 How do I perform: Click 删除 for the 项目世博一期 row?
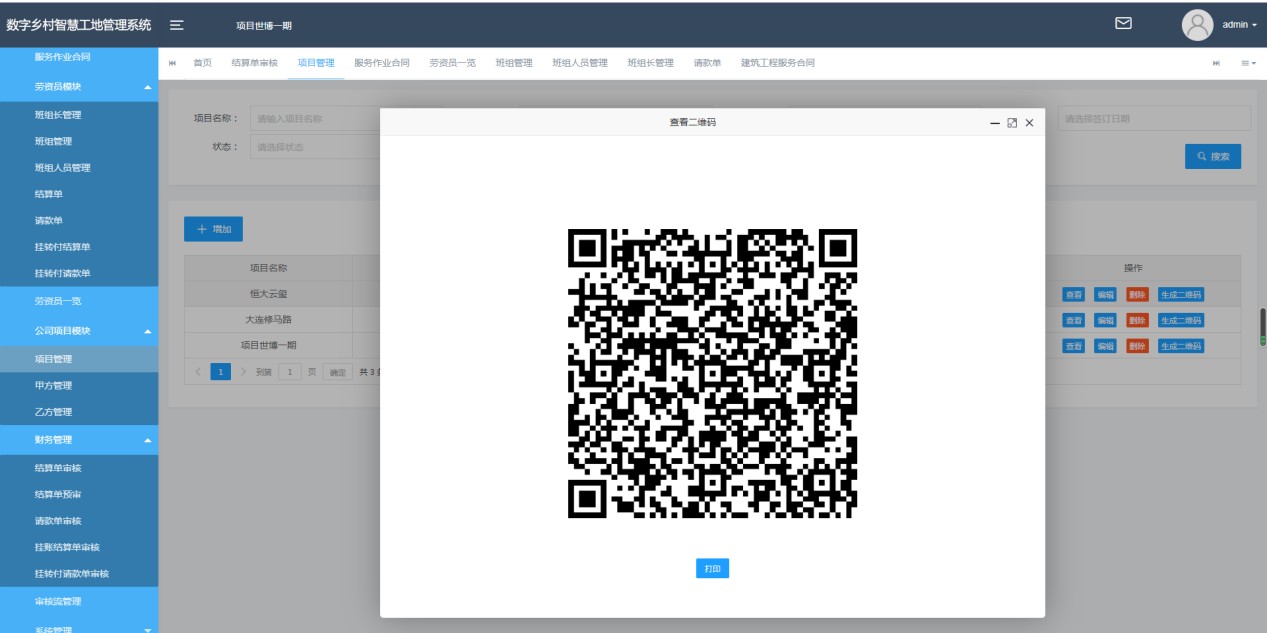(1137, 346)
